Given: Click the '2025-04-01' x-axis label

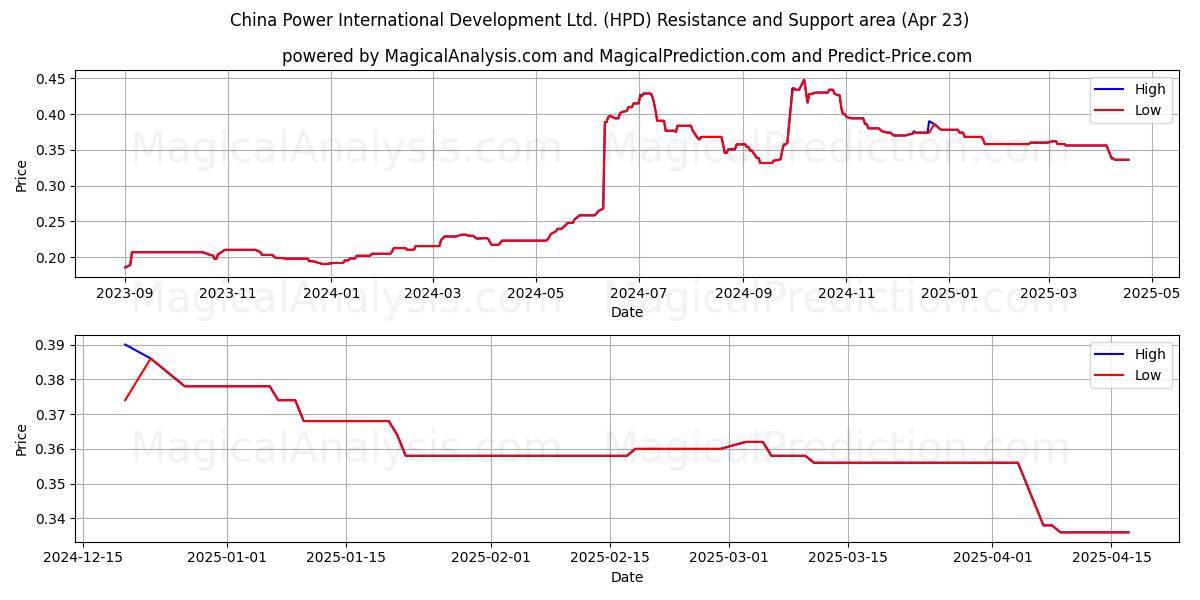Looking at the screenshot, I should (x=994, y=558).
